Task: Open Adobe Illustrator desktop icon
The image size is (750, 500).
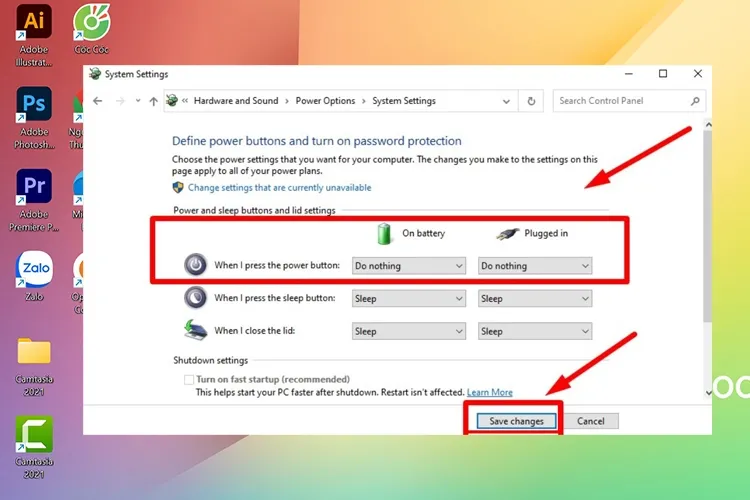Action: pos(34,22)
